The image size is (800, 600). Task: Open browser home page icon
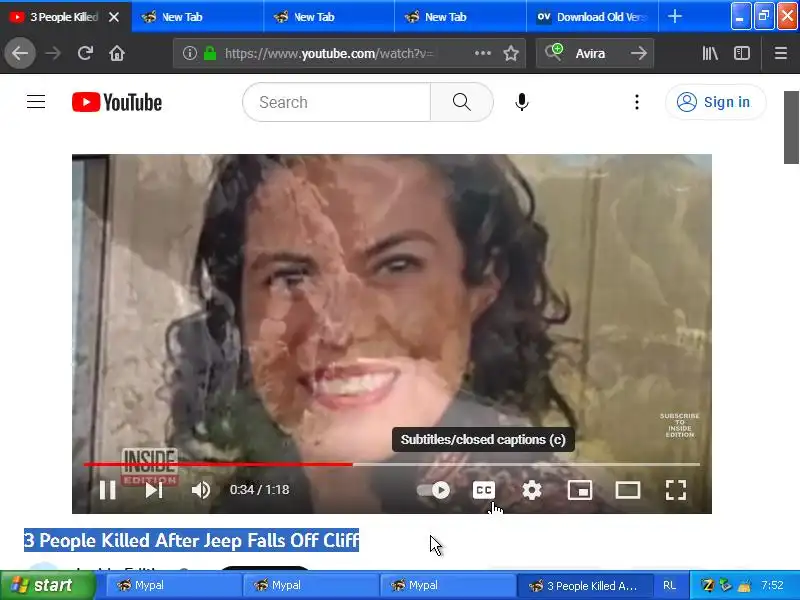coord(117,53)
